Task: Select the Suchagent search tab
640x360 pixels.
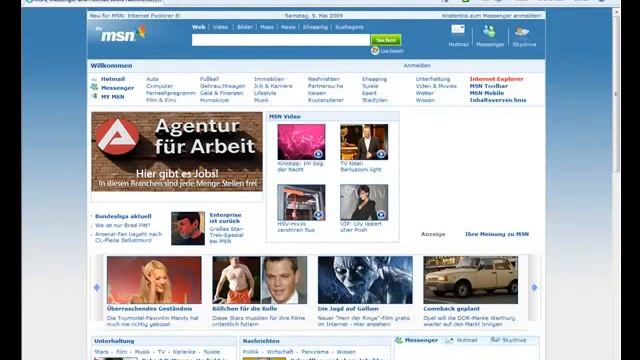Action: click(349, 27)
